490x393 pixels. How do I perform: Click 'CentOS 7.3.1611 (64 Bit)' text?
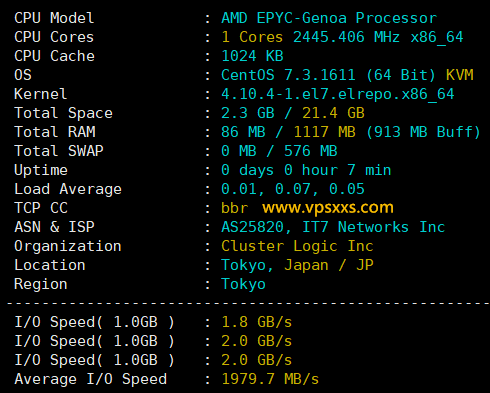pos(328,75)
